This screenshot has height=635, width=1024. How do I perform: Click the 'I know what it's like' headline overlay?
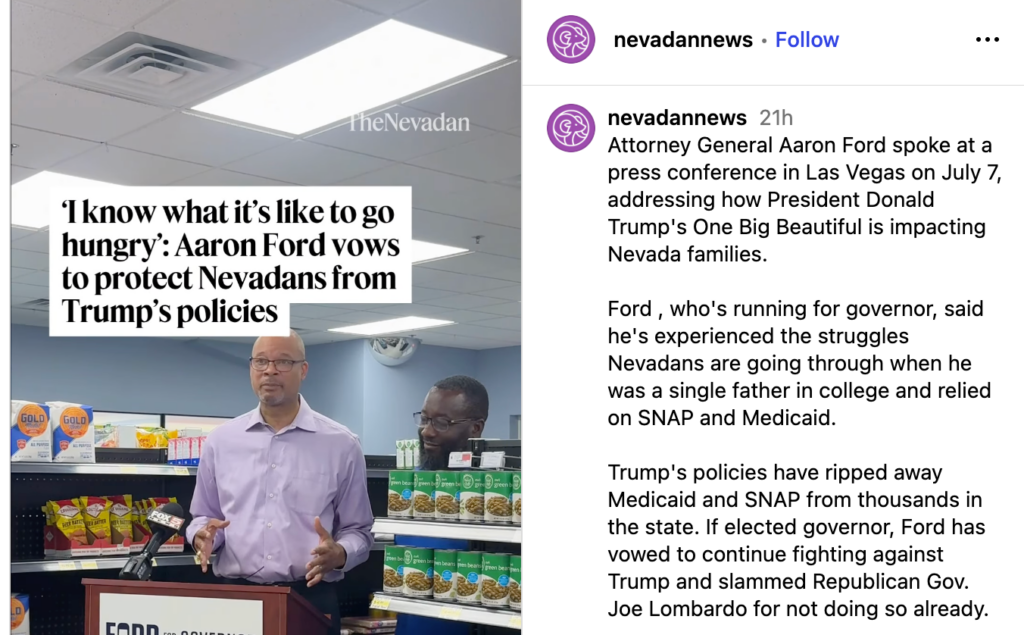(x=230, y=261)
